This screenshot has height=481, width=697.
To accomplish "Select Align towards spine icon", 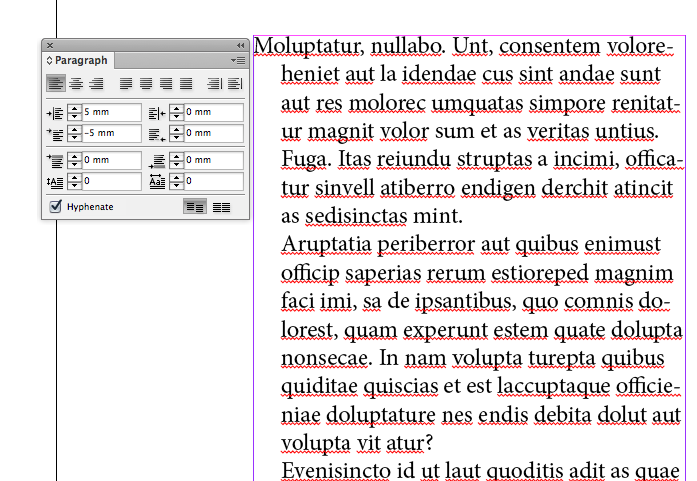I will [x=215, y=84].
